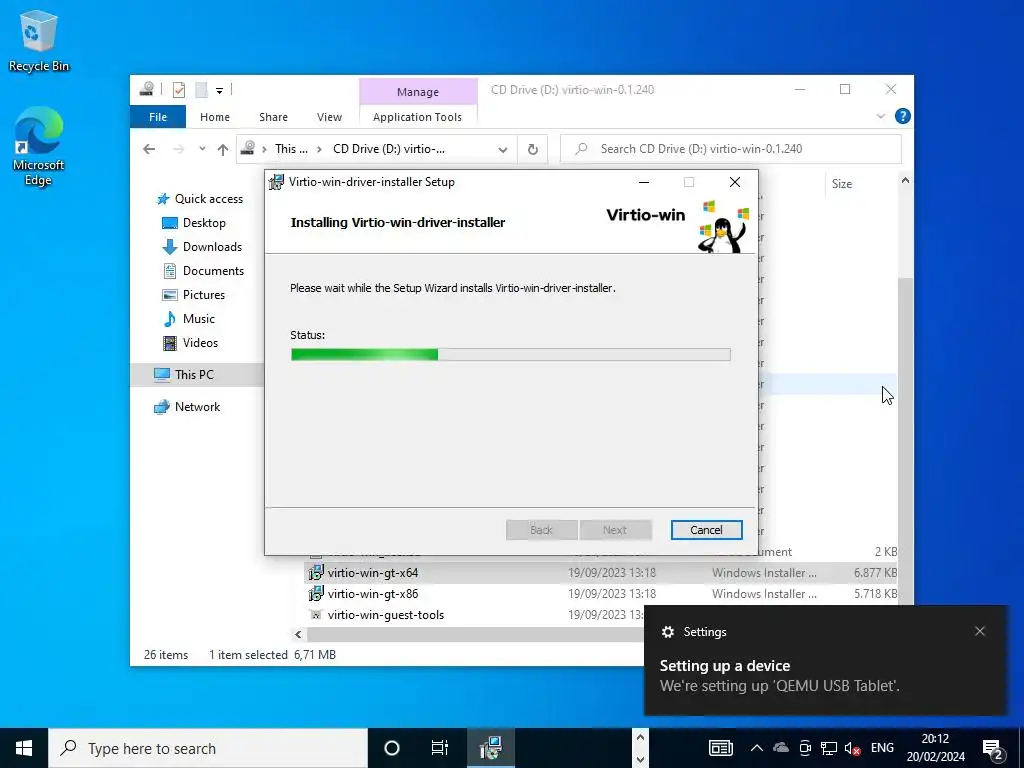Click the OneDrive cloud tray icon
The height and width of the screenshot is (768, 1024).
click(781, 748)
